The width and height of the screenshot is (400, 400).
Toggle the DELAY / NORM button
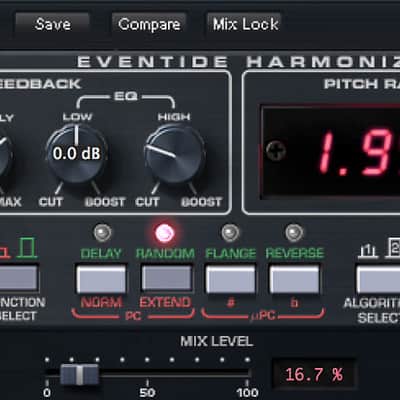point(101,278)
